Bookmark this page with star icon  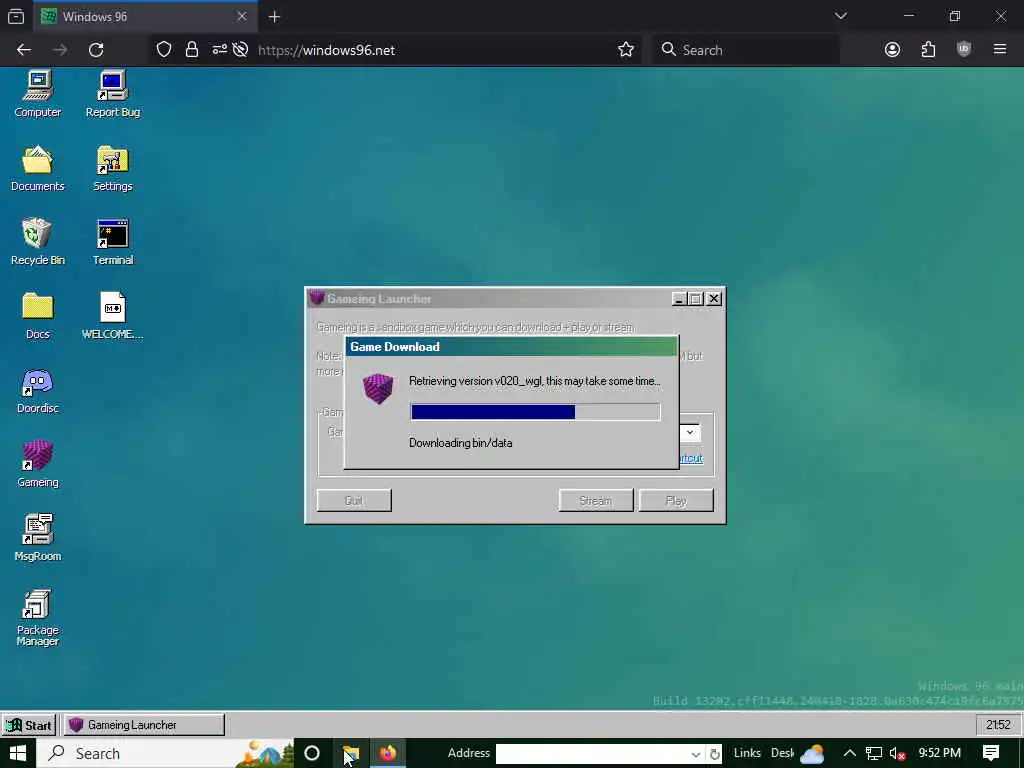[x=626, y=50]
